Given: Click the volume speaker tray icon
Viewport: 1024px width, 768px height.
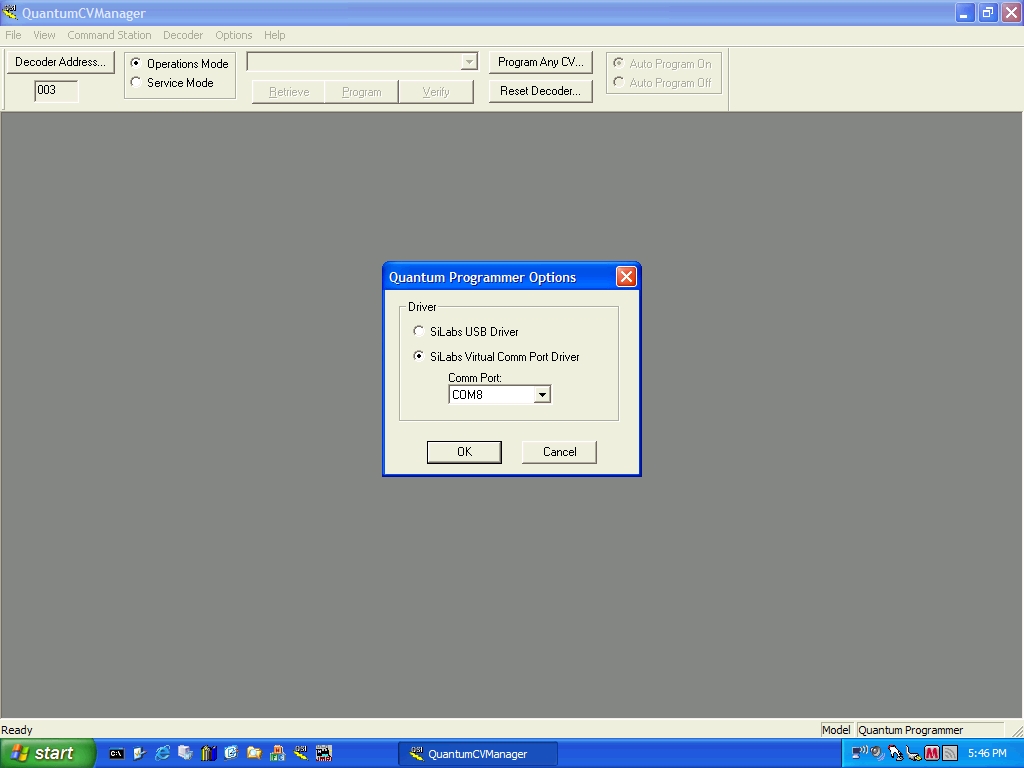Looking at the screenshot, I should click(877, 753).
